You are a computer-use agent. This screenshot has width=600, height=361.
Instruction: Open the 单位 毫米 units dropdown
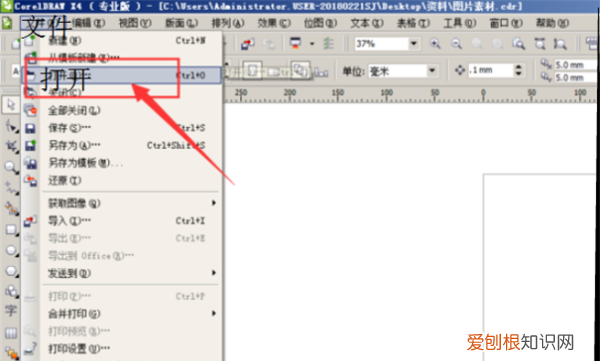pyautogui.click(x=432, y=71)
